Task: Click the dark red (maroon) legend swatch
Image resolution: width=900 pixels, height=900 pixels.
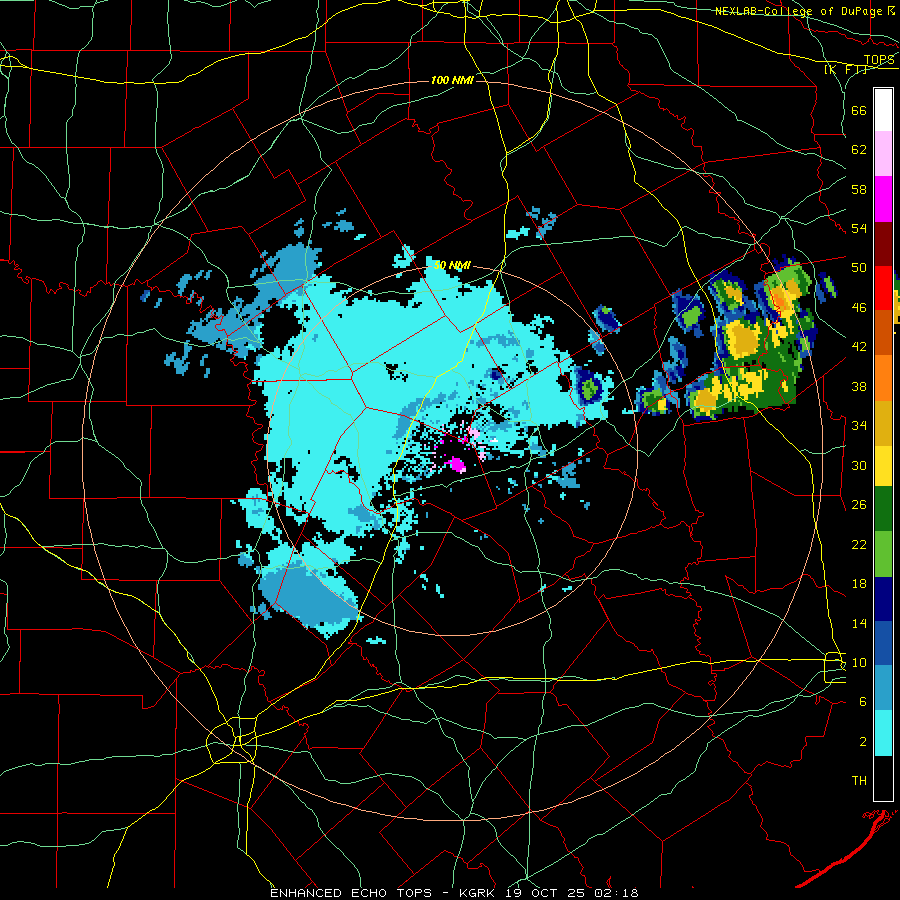Action: click(x=883, y=243)
